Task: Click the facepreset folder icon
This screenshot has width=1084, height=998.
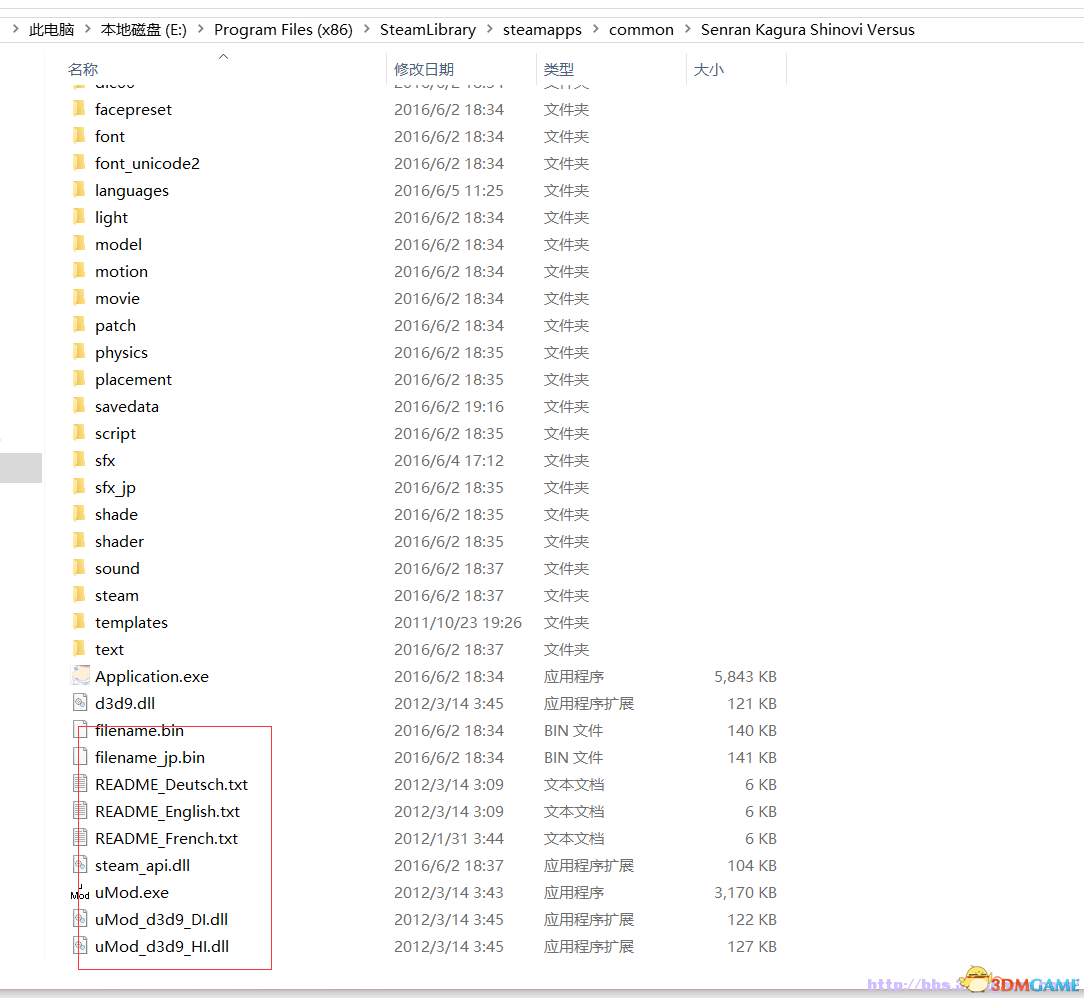Action: [80, 109]
